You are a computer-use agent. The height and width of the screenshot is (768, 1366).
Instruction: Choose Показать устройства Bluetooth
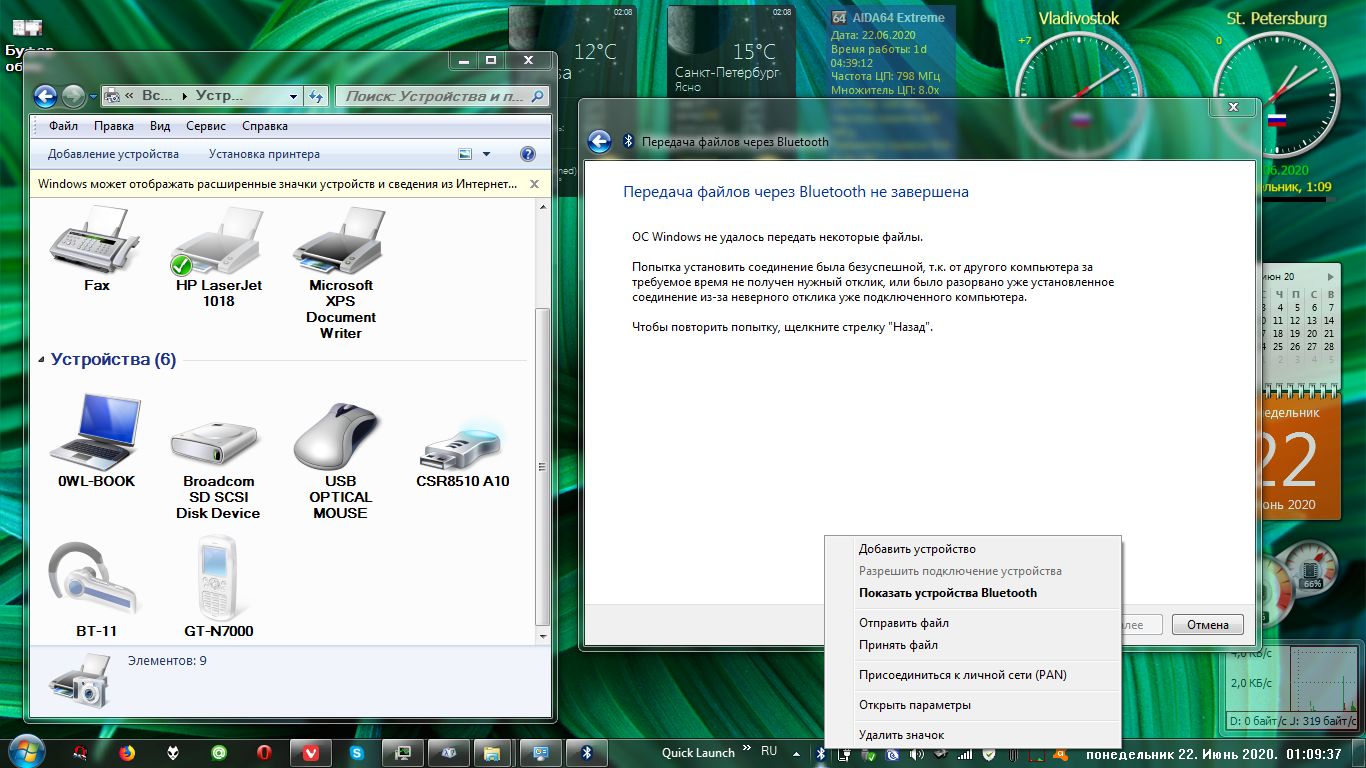(x=972, y=593)
